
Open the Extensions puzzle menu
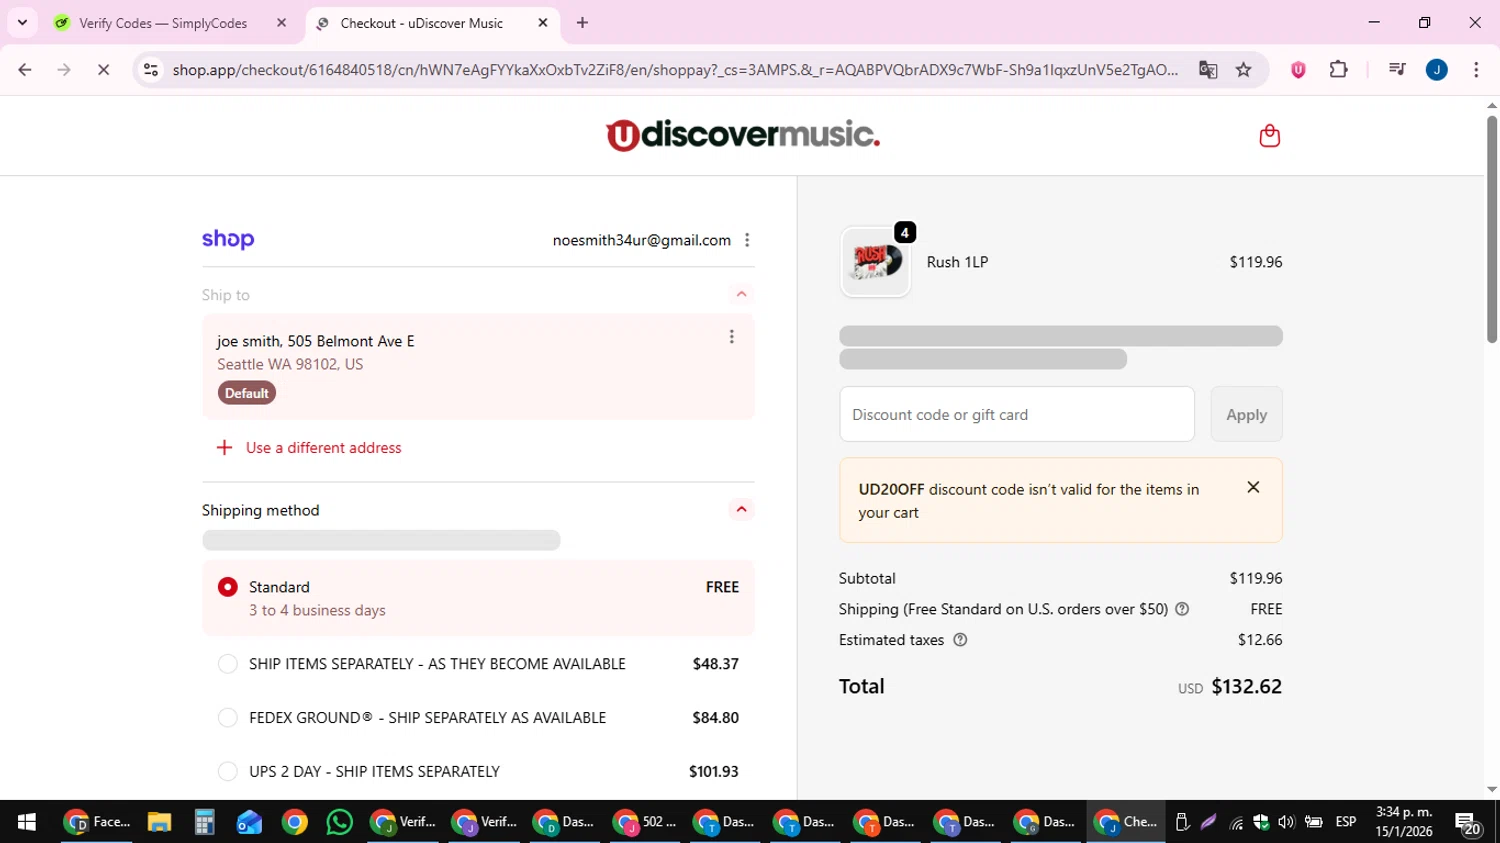tap(1338, 70)
